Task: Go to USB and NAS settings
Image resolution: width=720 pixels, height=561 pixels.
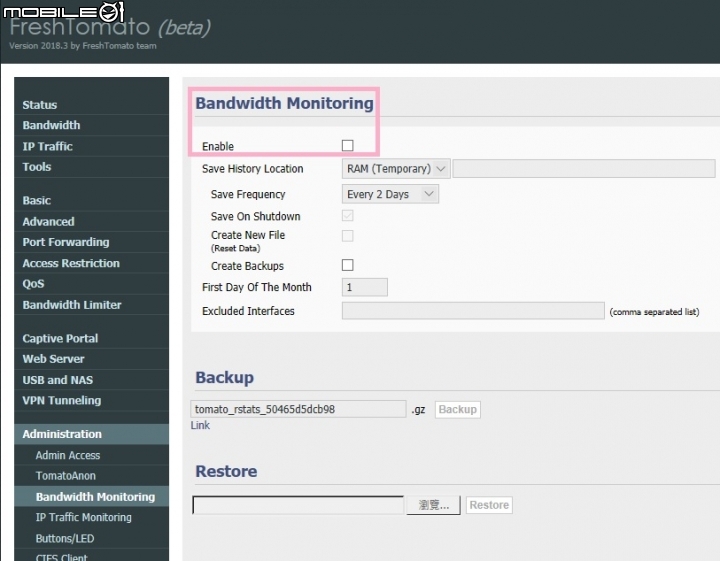Action: [x=91, y=380]
